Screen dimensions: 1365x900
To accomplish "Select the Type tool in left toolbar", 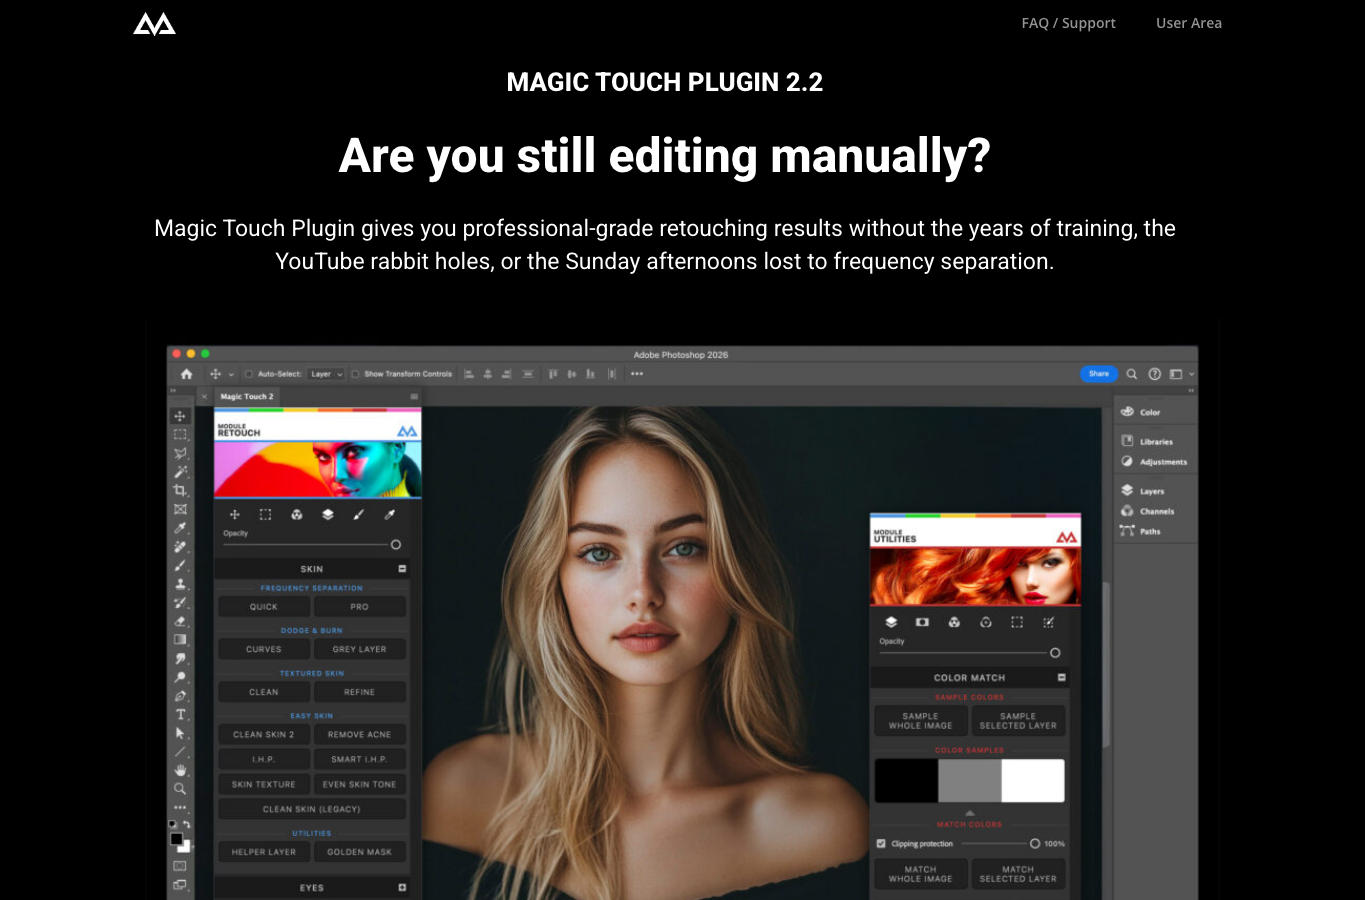I will [x=180, y=714].
